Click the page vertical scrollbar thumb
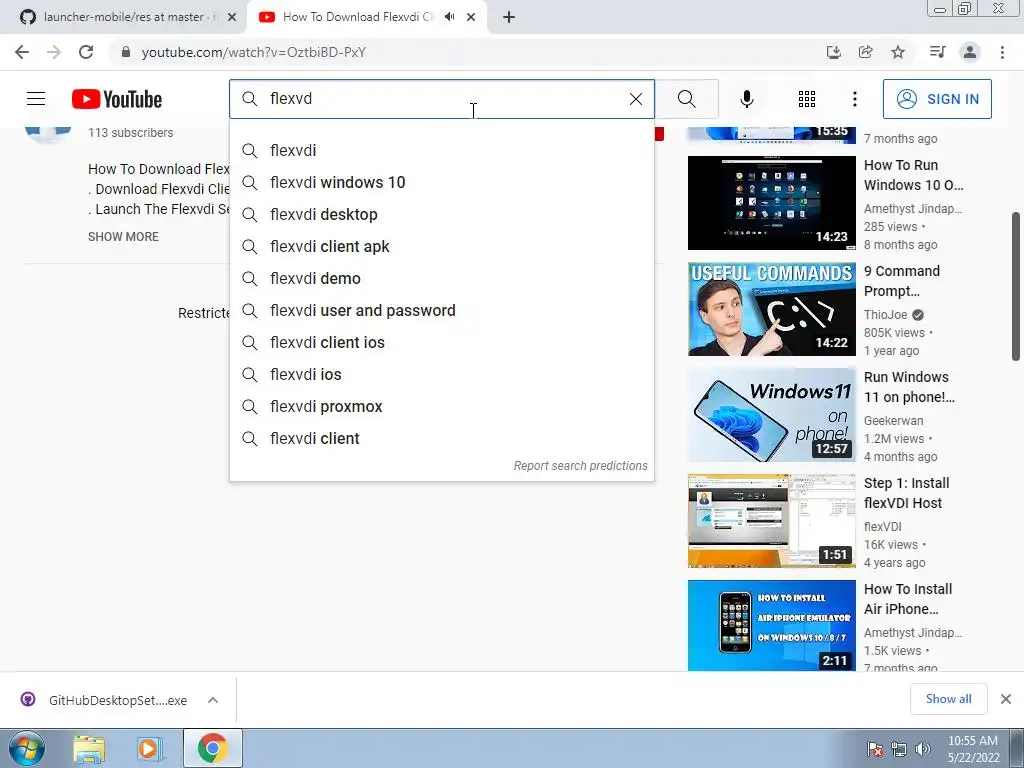 point(1016,286)
